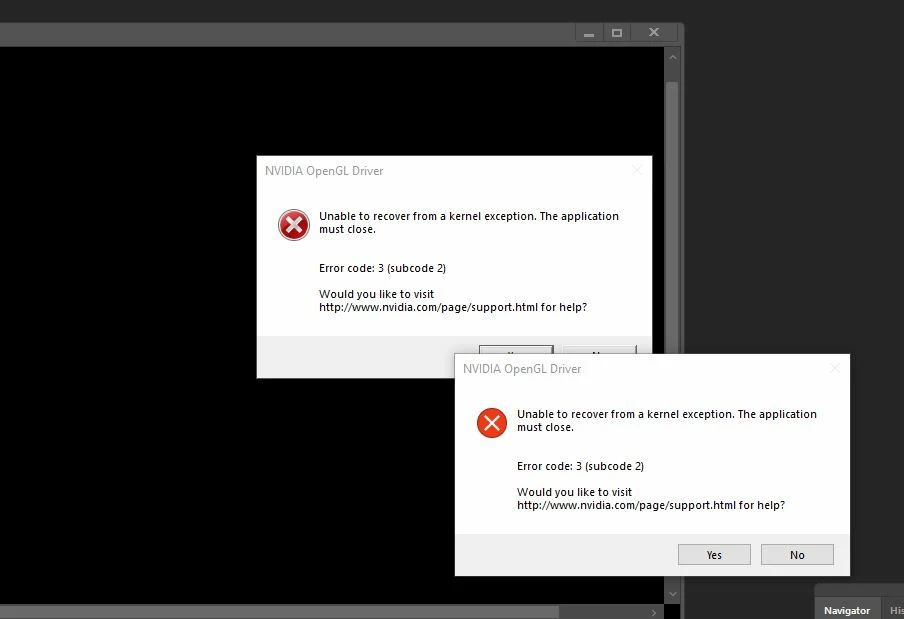This screenshot has width=904, height=619.
Task: Click the red error icon in front dialog
Action: point(492,422)
